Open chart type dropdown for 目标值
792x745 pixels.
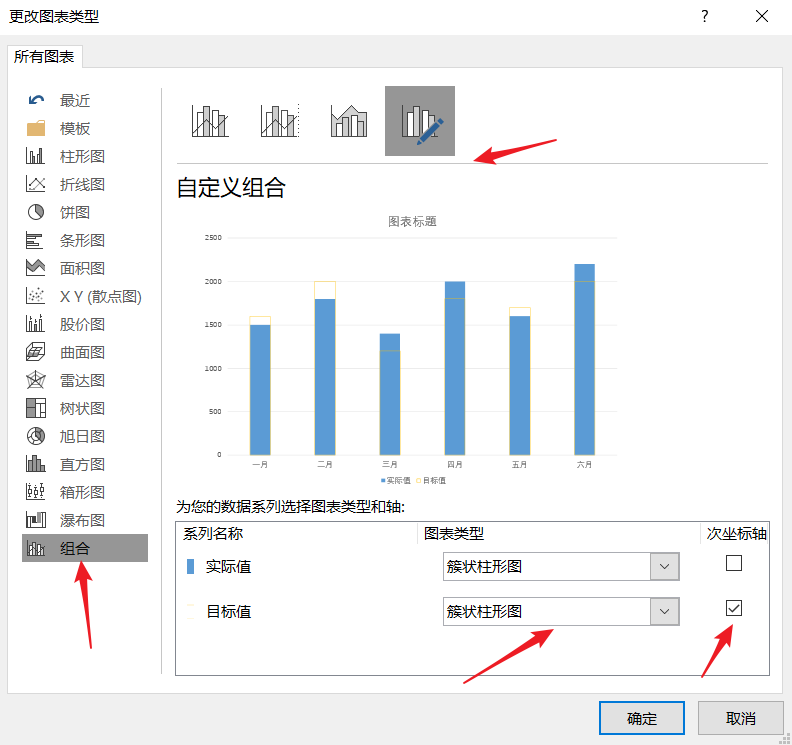(664, 612)
